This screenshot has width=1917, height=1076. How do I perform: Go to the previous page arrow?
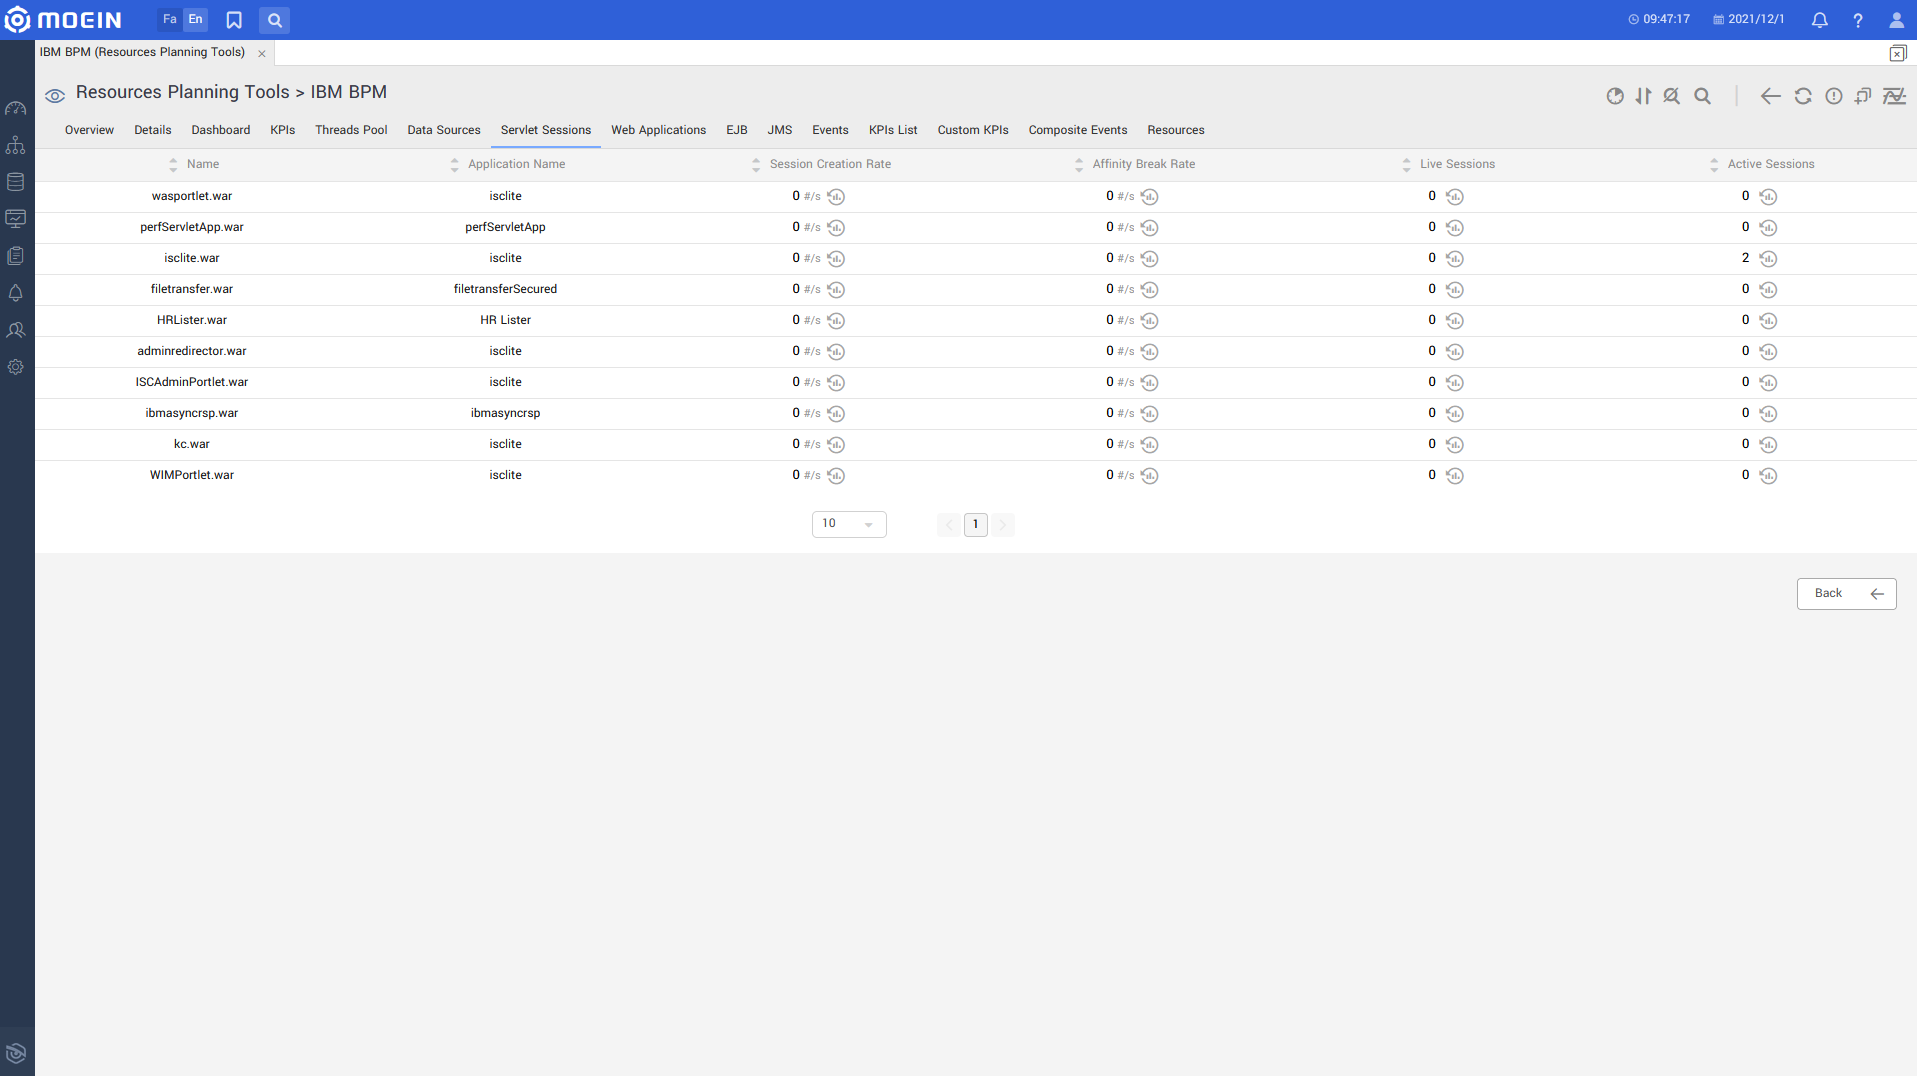949,525
